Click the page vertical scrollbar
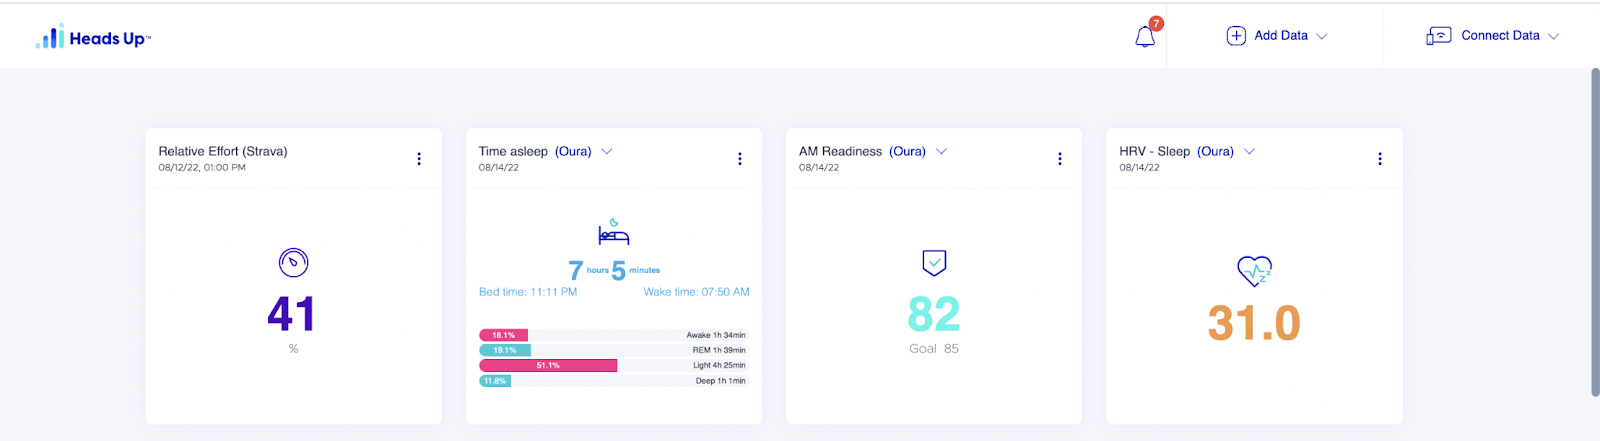The width and height of the screenshot is (1600, 441). (x=1595, y=232)
